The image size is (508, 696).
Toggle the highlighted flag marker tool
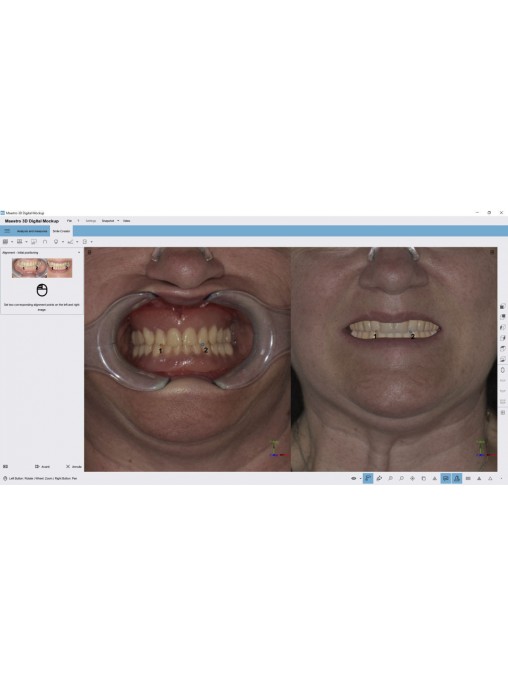point(368,478)
